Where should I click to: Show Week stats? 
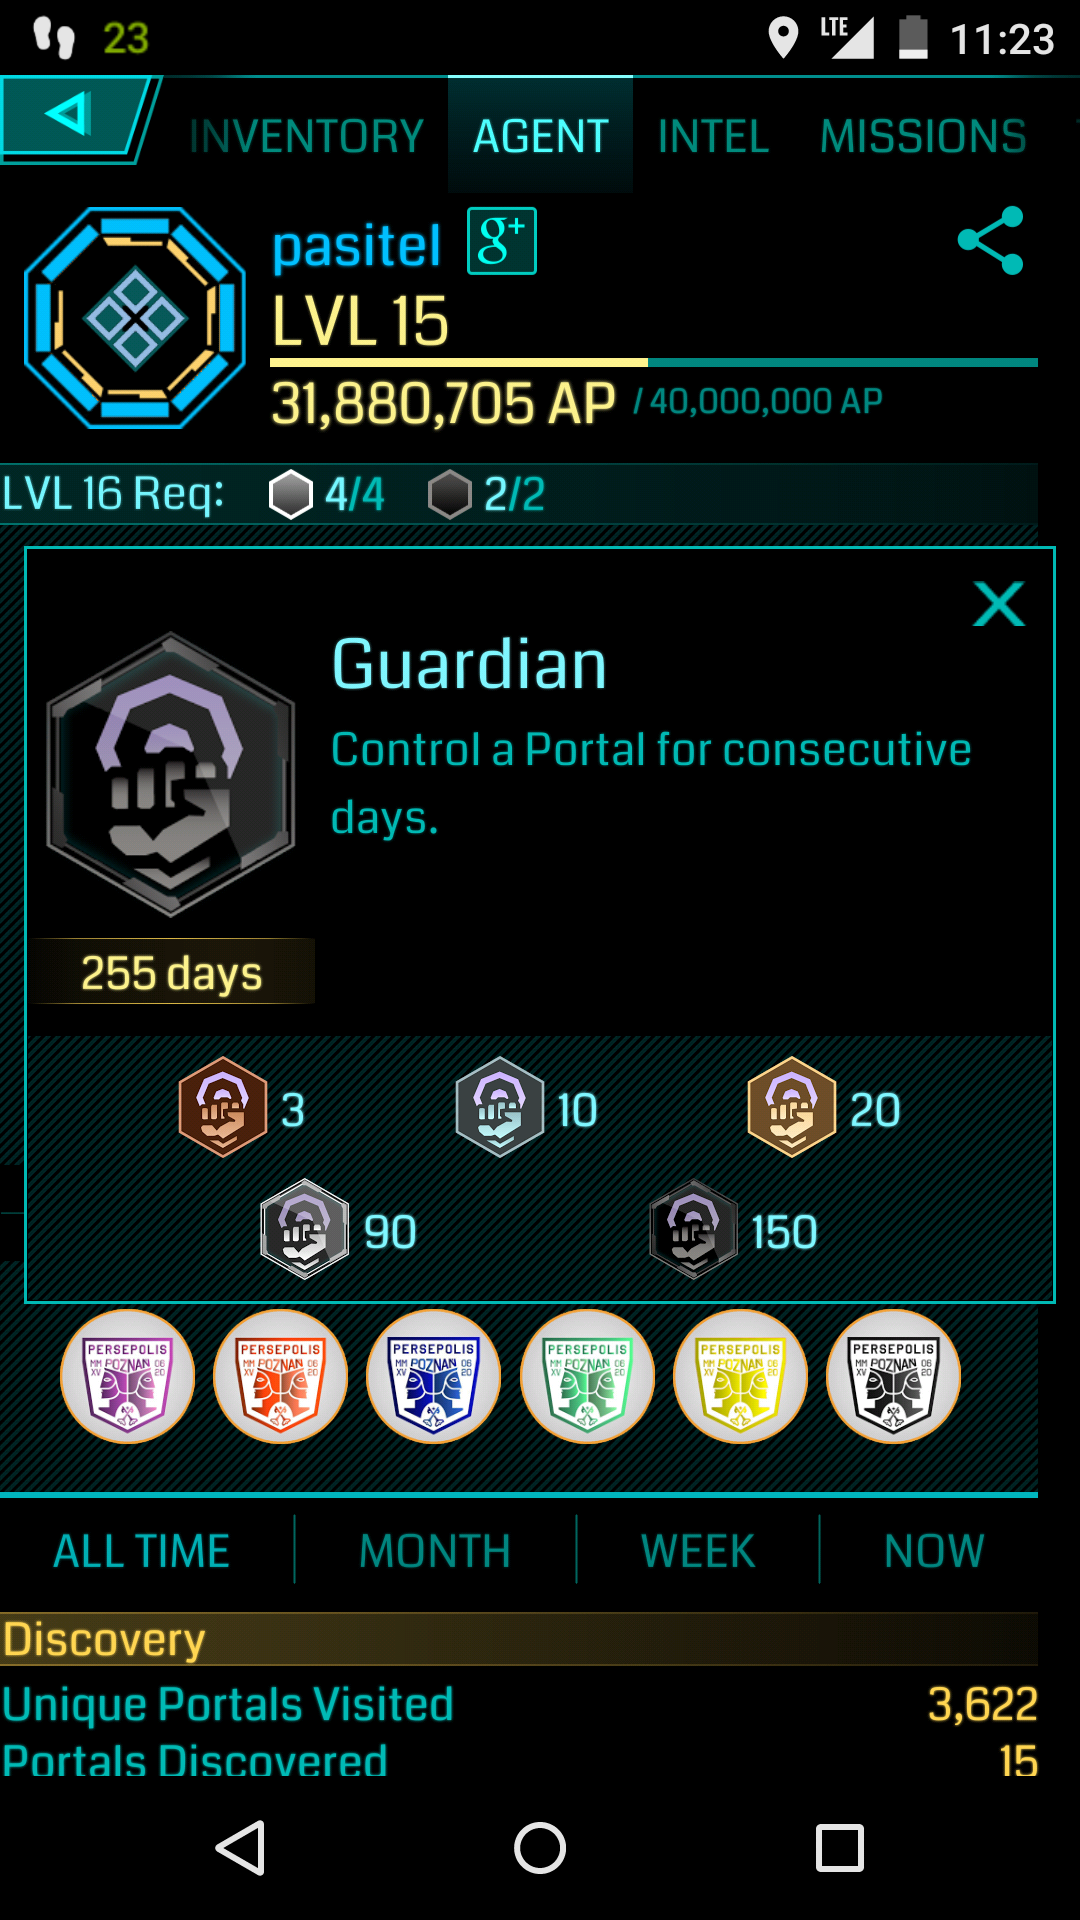point(698,1551)
